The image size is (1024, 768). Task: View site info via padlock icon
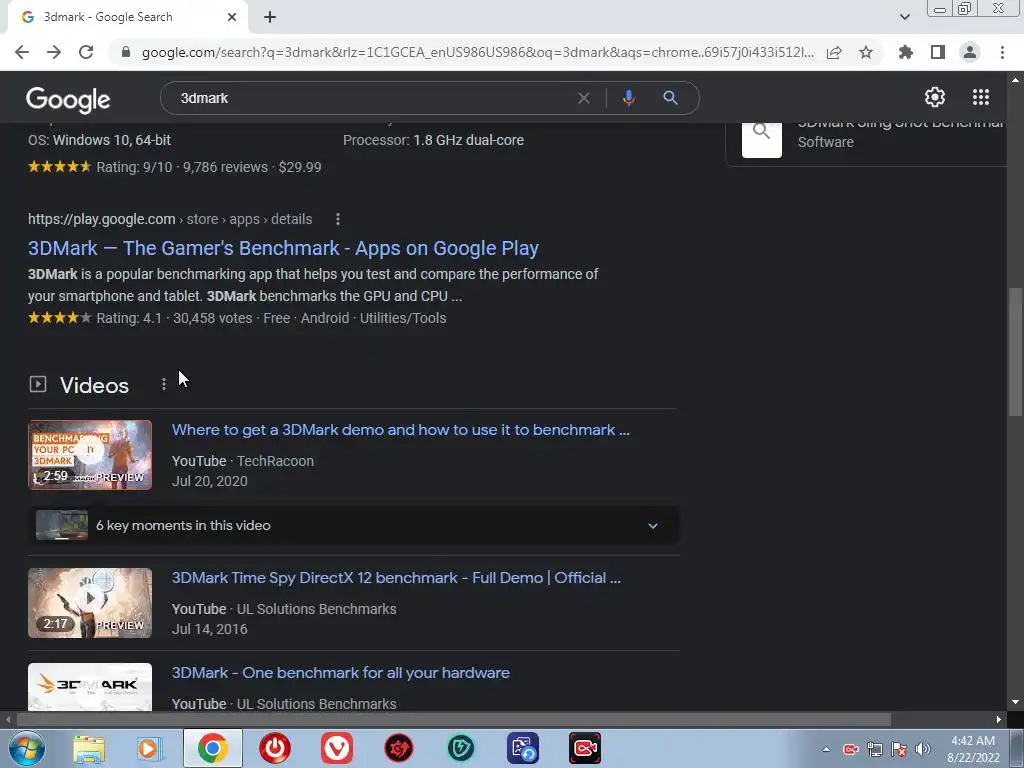click(x=126, y=52)
